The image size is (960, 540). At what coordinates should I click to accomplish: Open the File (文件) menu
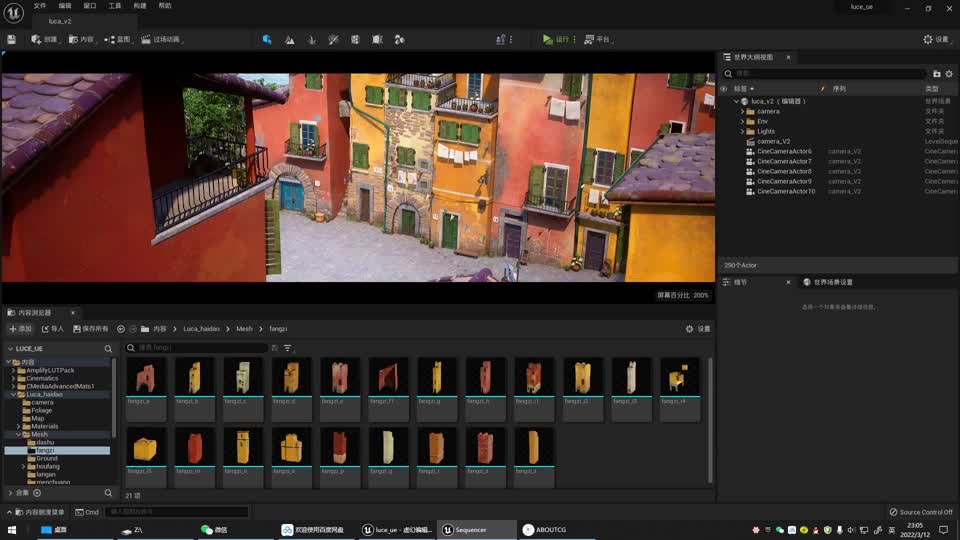click(x=40, y=6)
